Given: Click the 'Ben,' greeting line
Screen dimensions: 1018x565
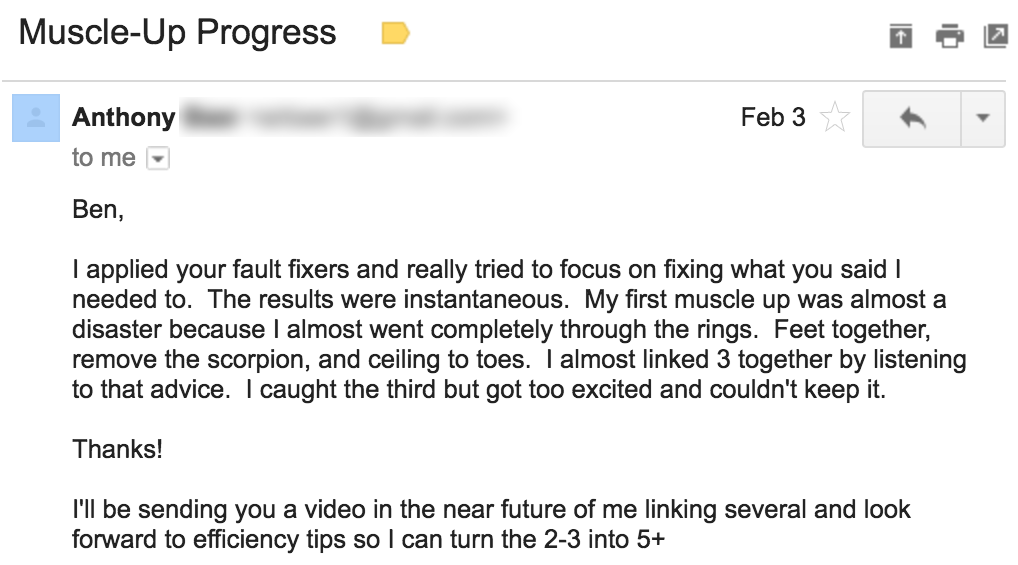Looking at the screenshot, I should 98,210.
